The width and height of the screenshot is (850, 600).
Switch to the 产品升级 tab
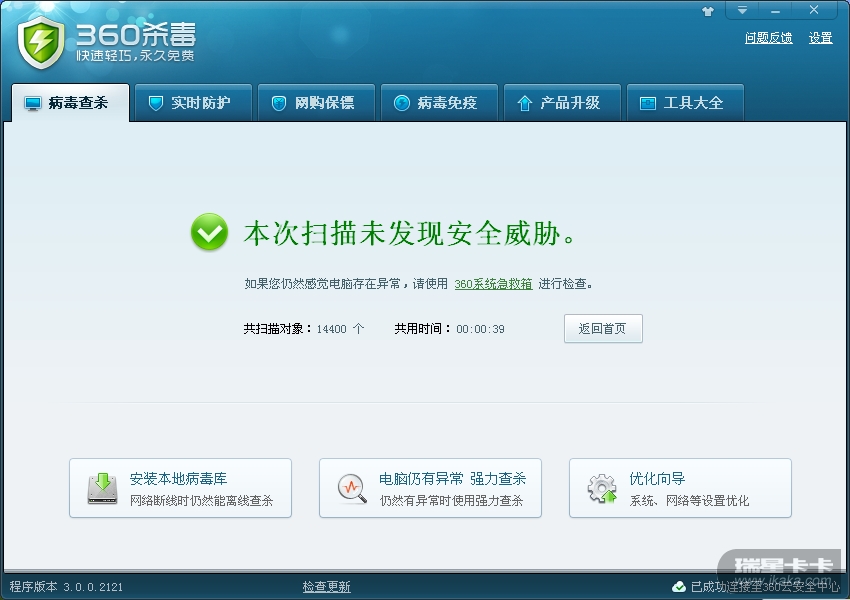(562, 103)
